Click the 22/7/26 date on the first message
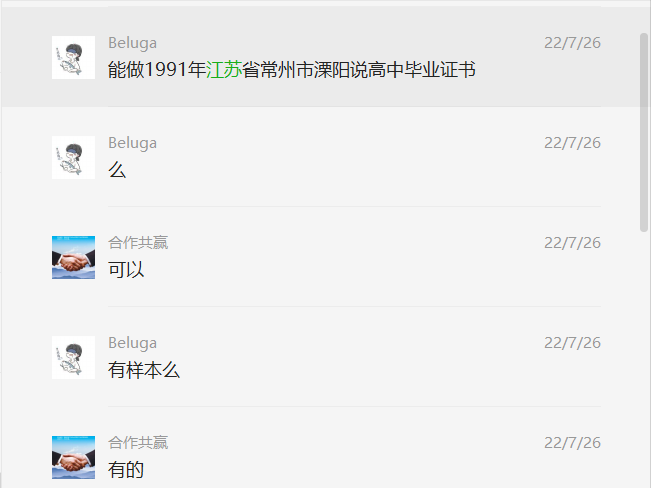Screen dimensions: 651x488 click(573, 43)
